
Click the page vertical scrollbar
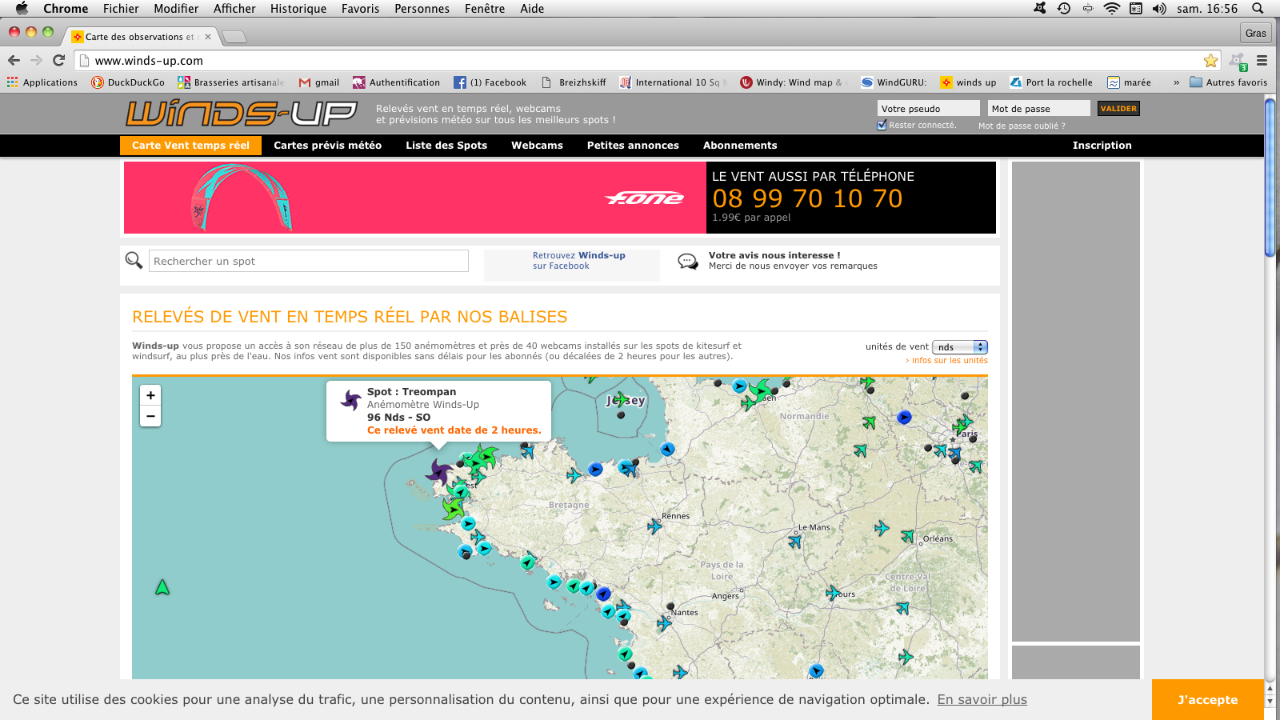1270,177
